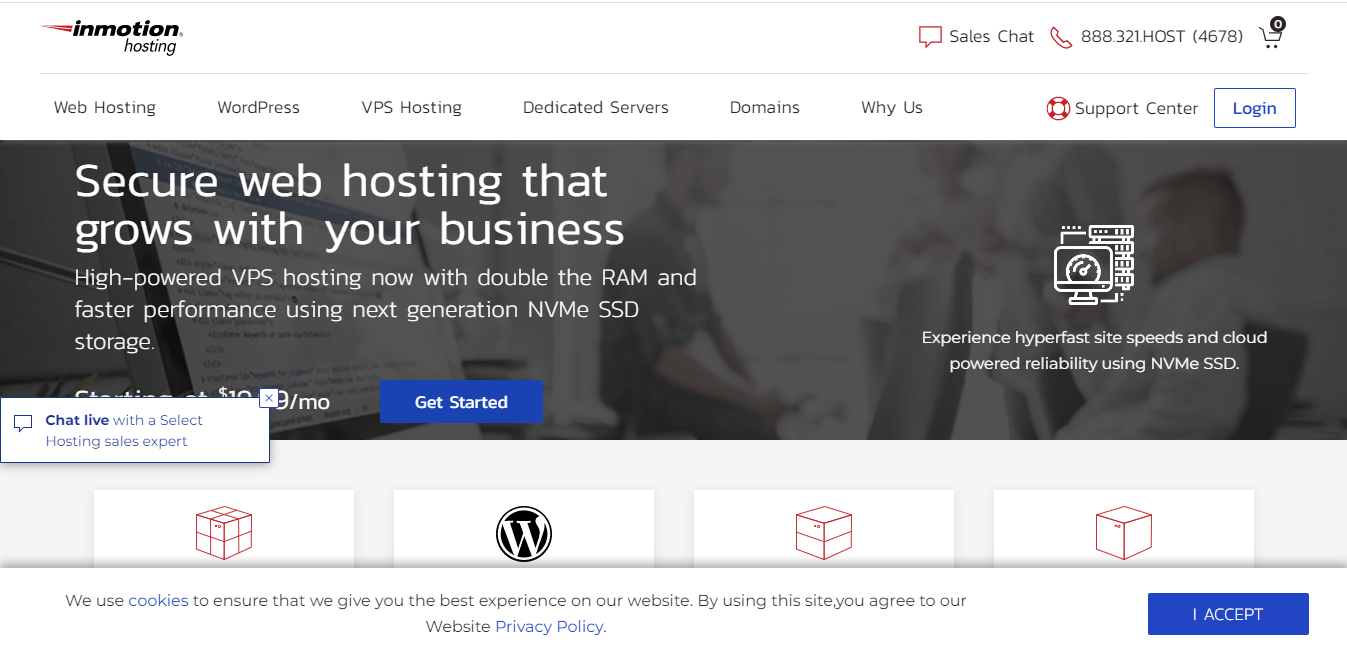This screenshot has height=659, width=1347.
Task: Dismiss the chat popup with its X
Action: pos(268,398)
